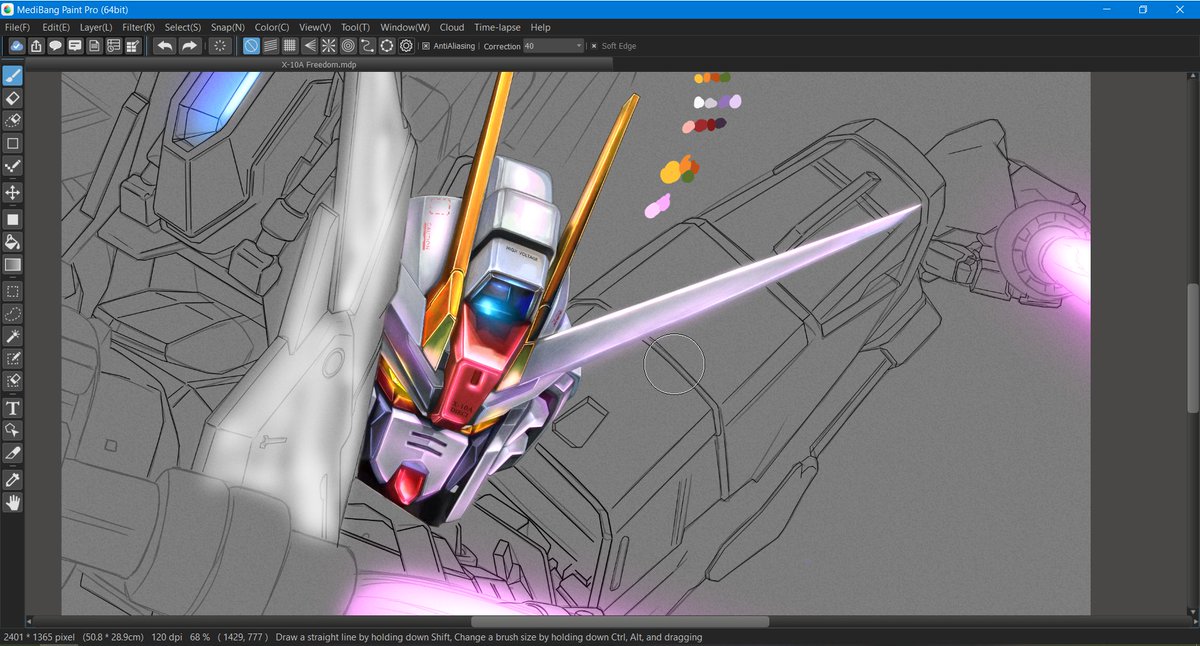
Task: Click the snap settings gear icon
Action: pyautogui.click(x=406, y=46)
